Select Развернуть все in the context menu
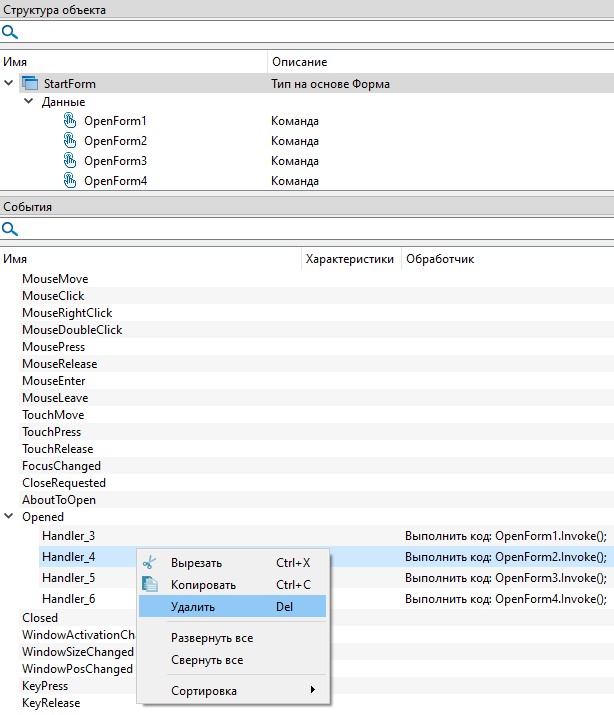614x715 pixels. coord(211,638)
